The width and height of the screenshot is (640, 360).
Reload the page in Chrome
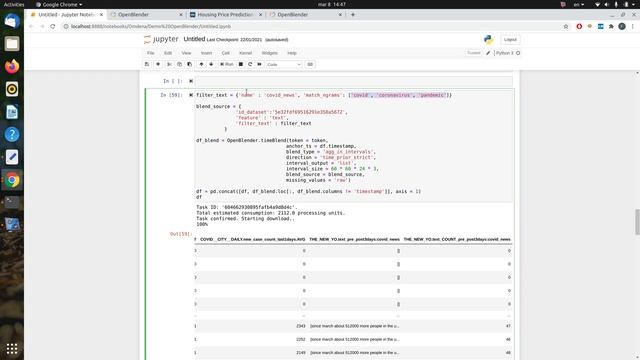(53, 26)
